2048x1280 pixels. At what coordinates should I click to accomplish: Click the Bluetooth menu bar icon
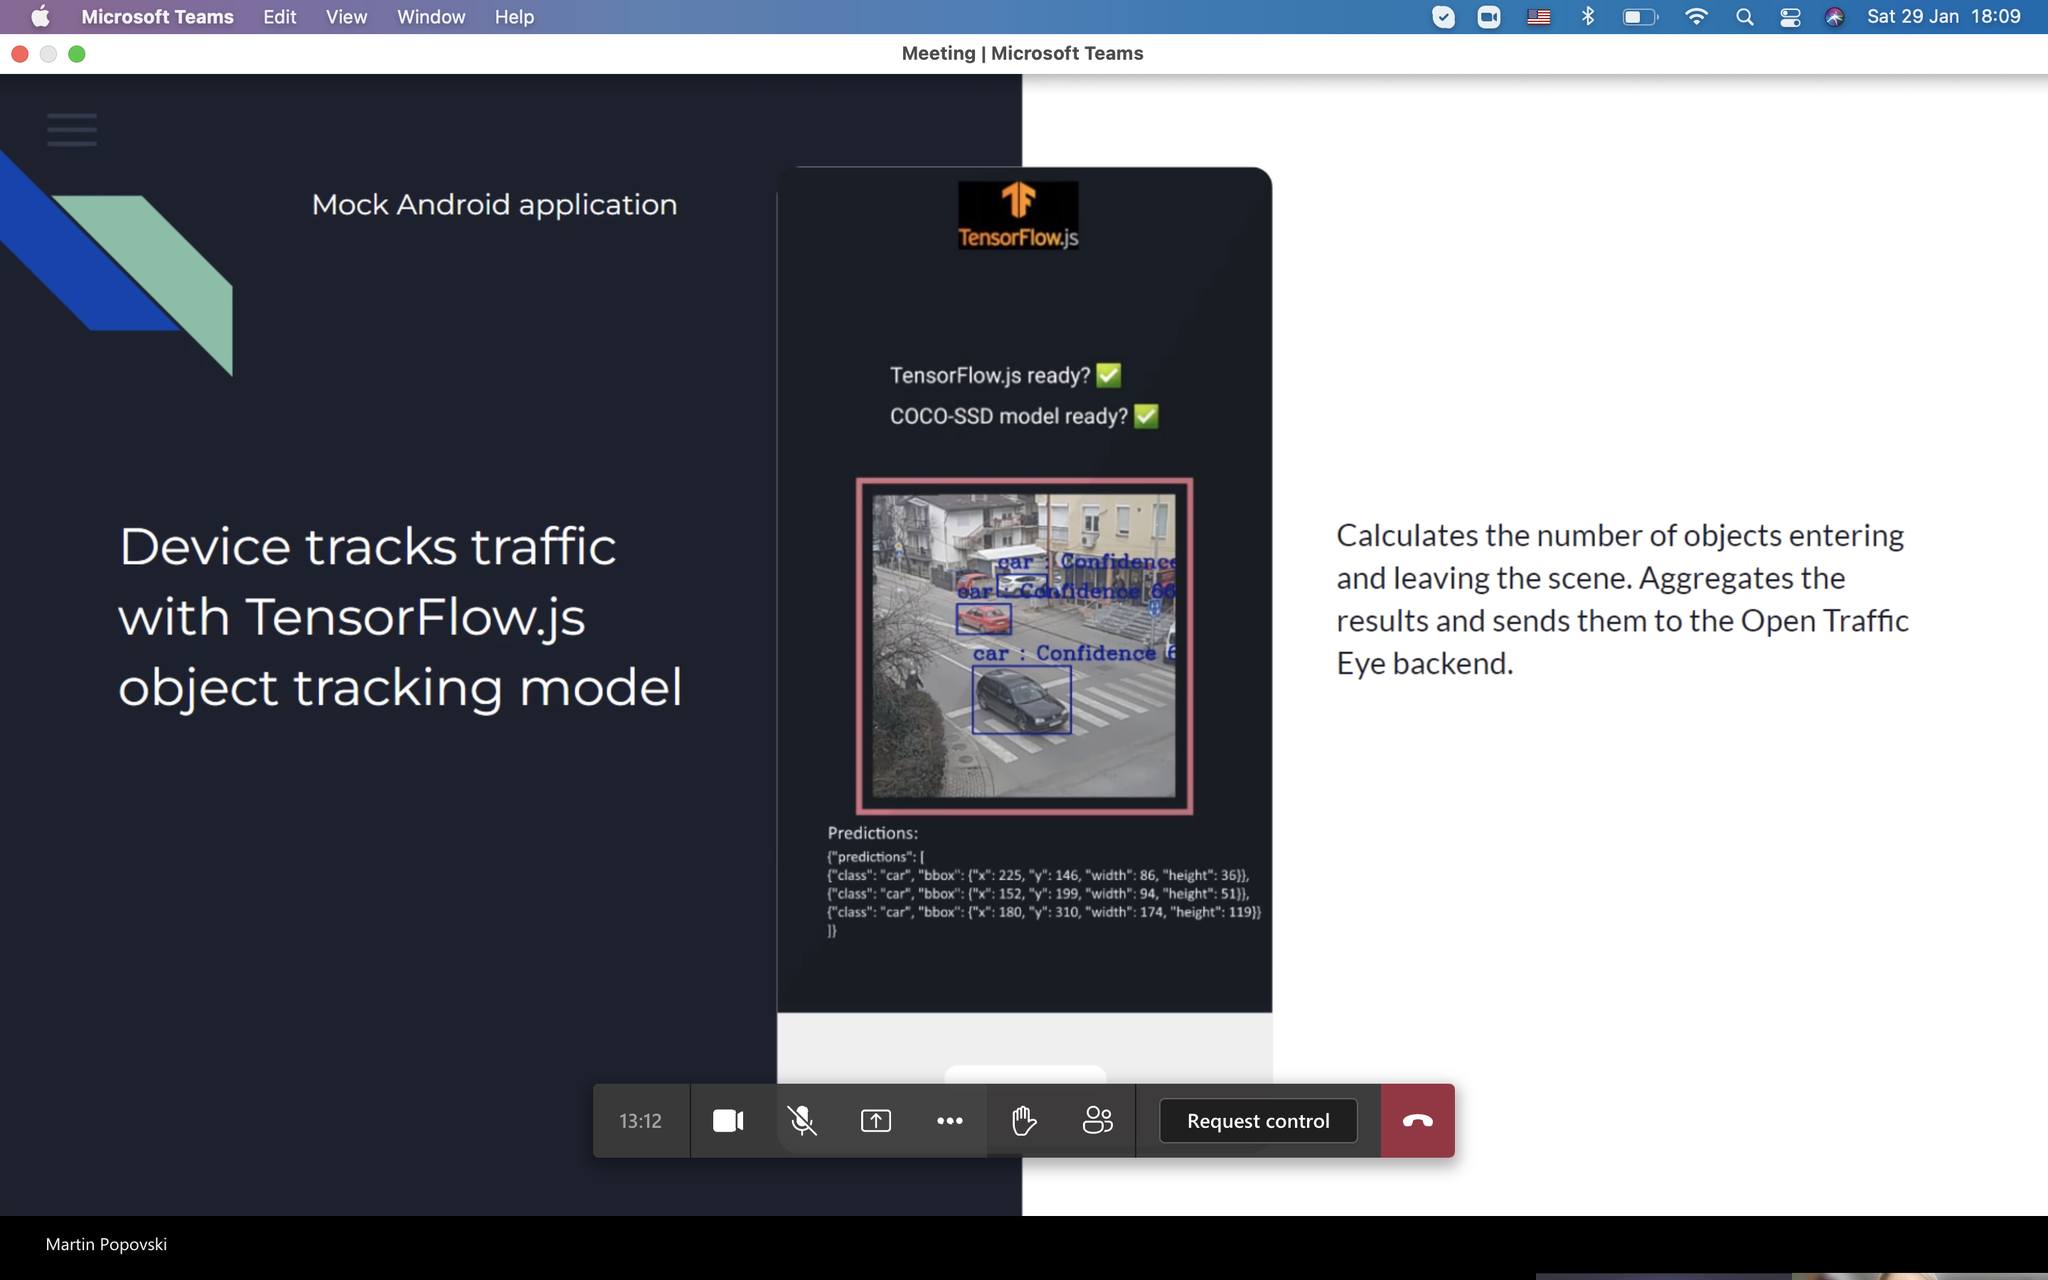tap(1587, 17)
